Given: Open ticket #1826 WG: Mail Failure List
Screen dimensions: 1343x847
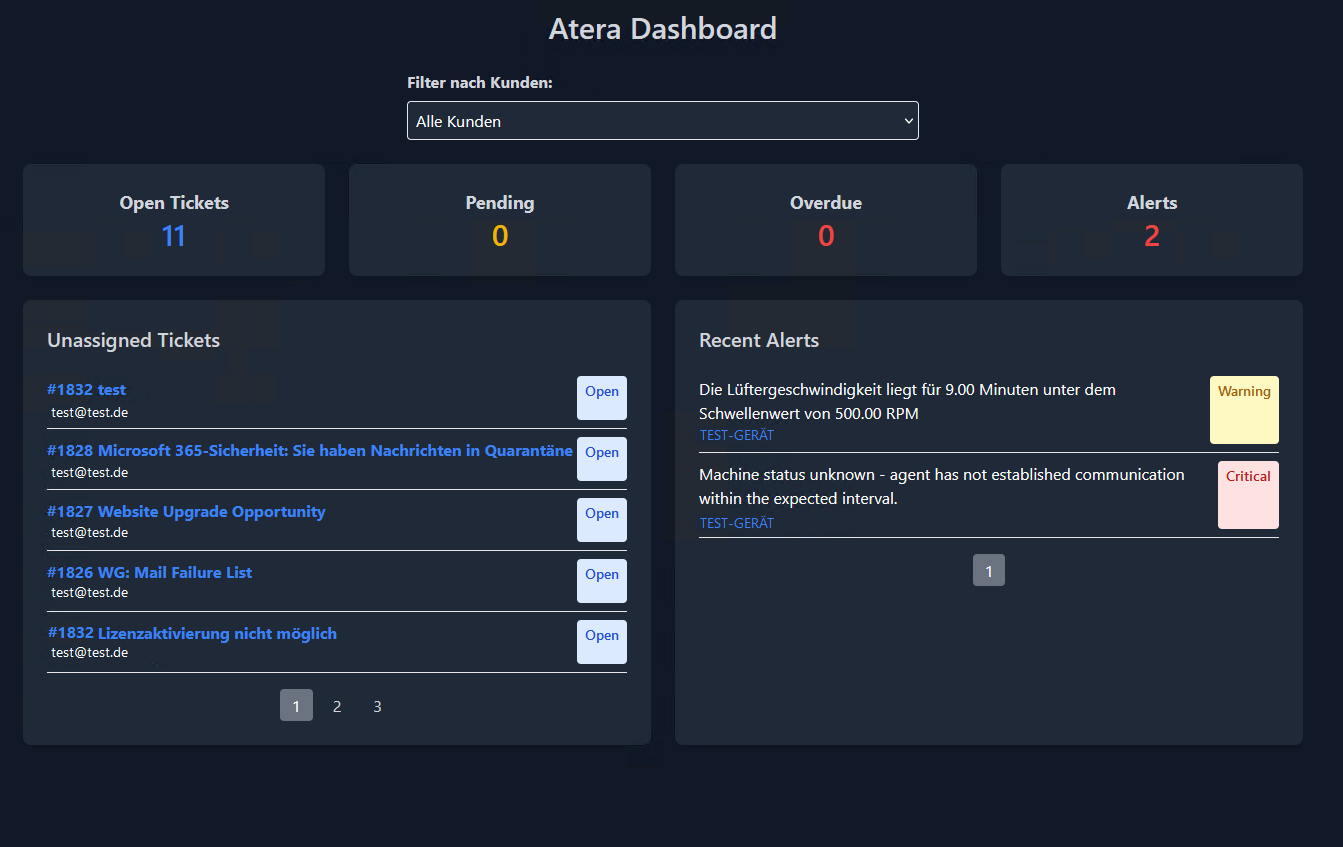Looking at the screenshot, I should (149, 572).
